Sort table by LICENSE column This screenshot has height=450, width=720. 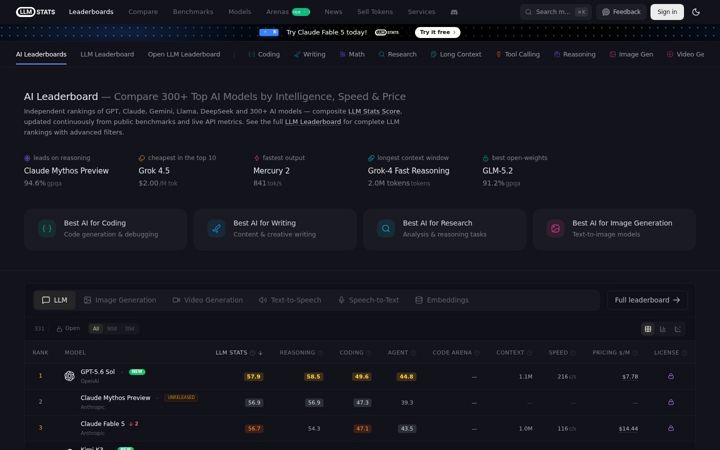click(666, 353)
